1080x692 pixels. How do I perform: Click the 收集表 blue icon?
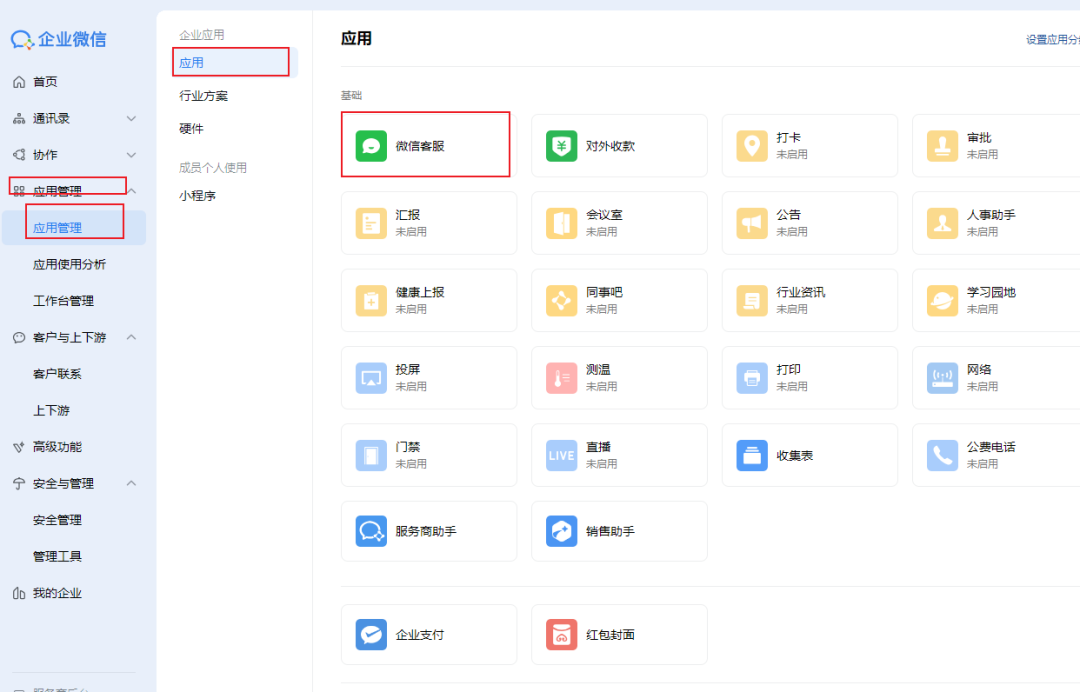(752, 456)
